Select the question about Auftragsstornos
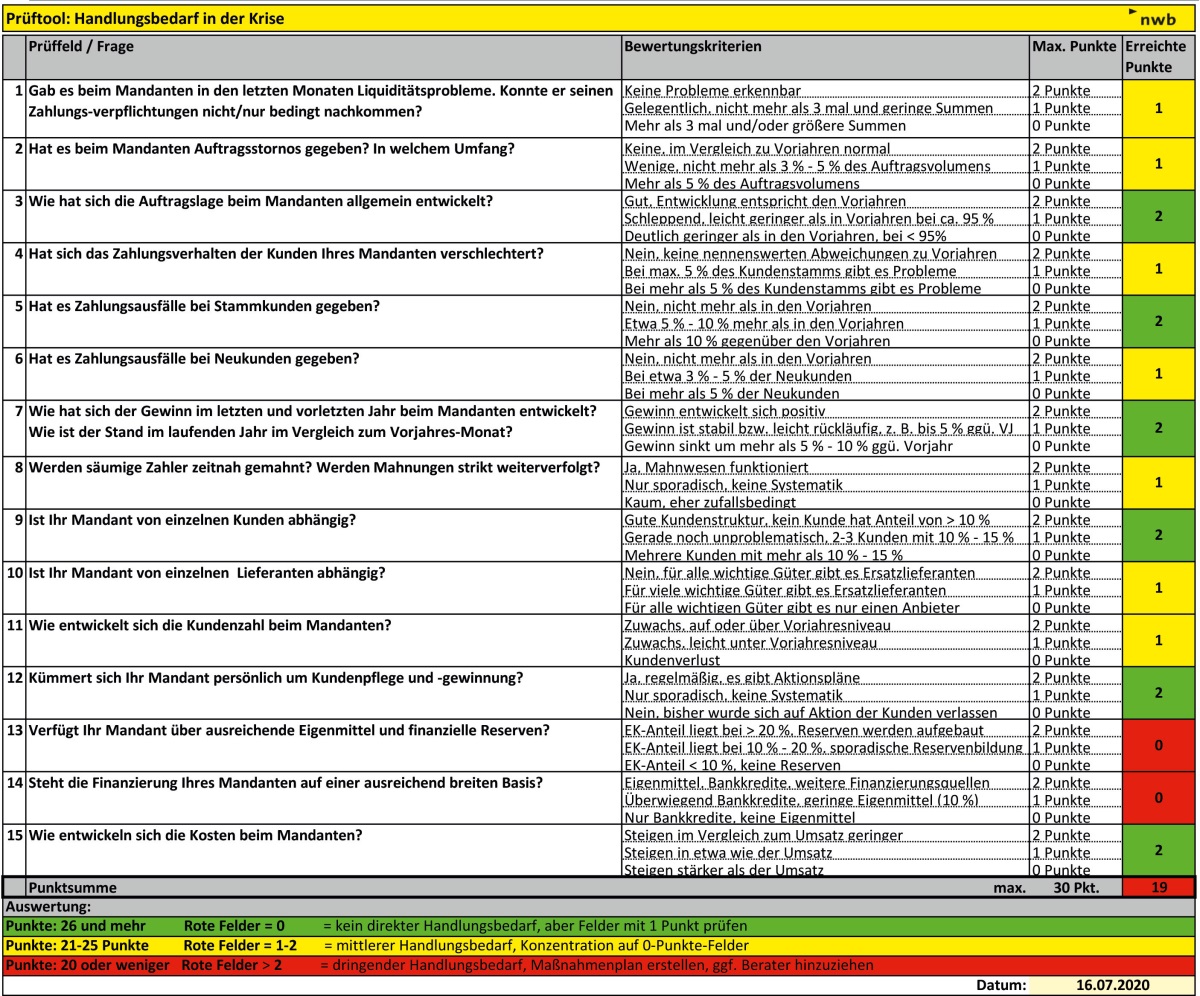 [272, 148]
